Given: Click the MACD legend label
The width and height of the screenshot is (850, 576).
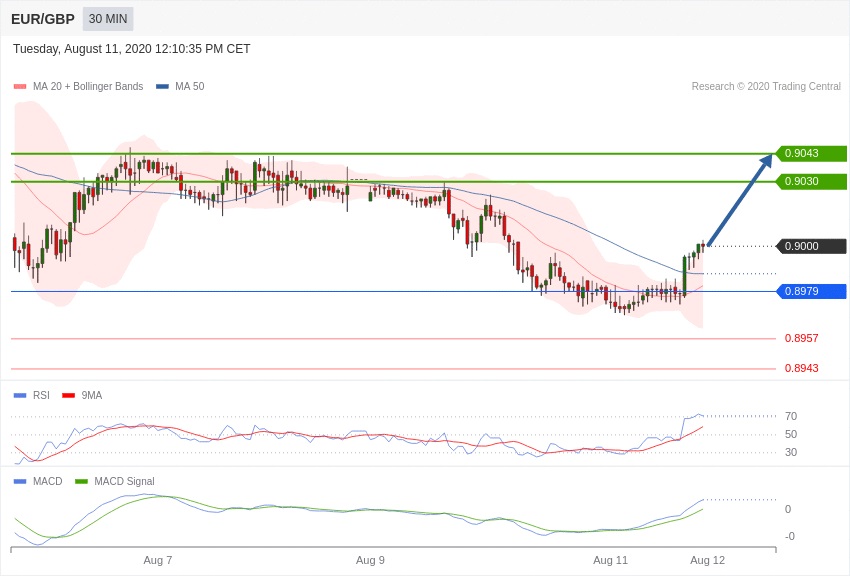Looking at the screenshot, I should [x=48, y=481].
